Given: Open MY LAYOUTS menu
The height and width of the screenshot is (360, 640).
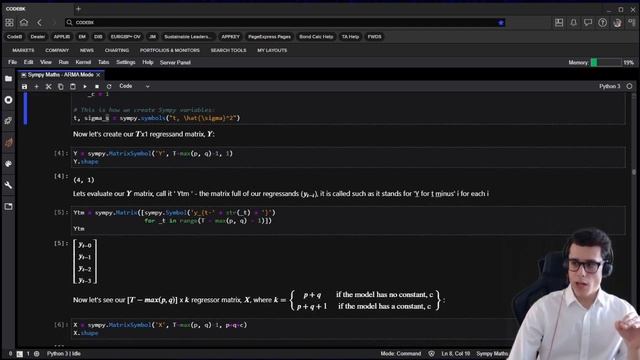Looking at the screenshot, I should (x=272, y=50).
